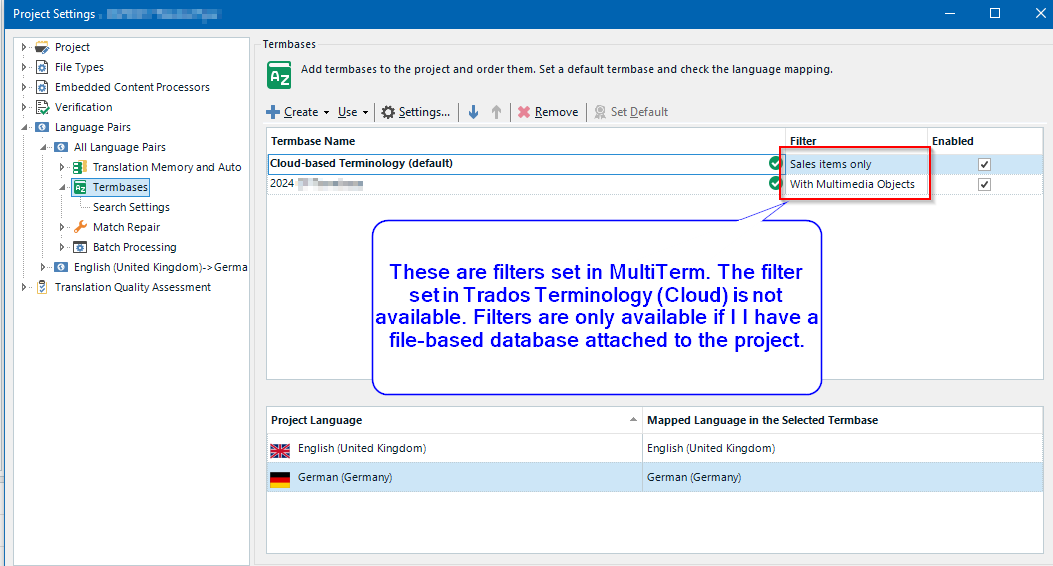Click the Match Repair wrench icon
Viewport: 1053px width, 566px height.
[x=80, y=227]
